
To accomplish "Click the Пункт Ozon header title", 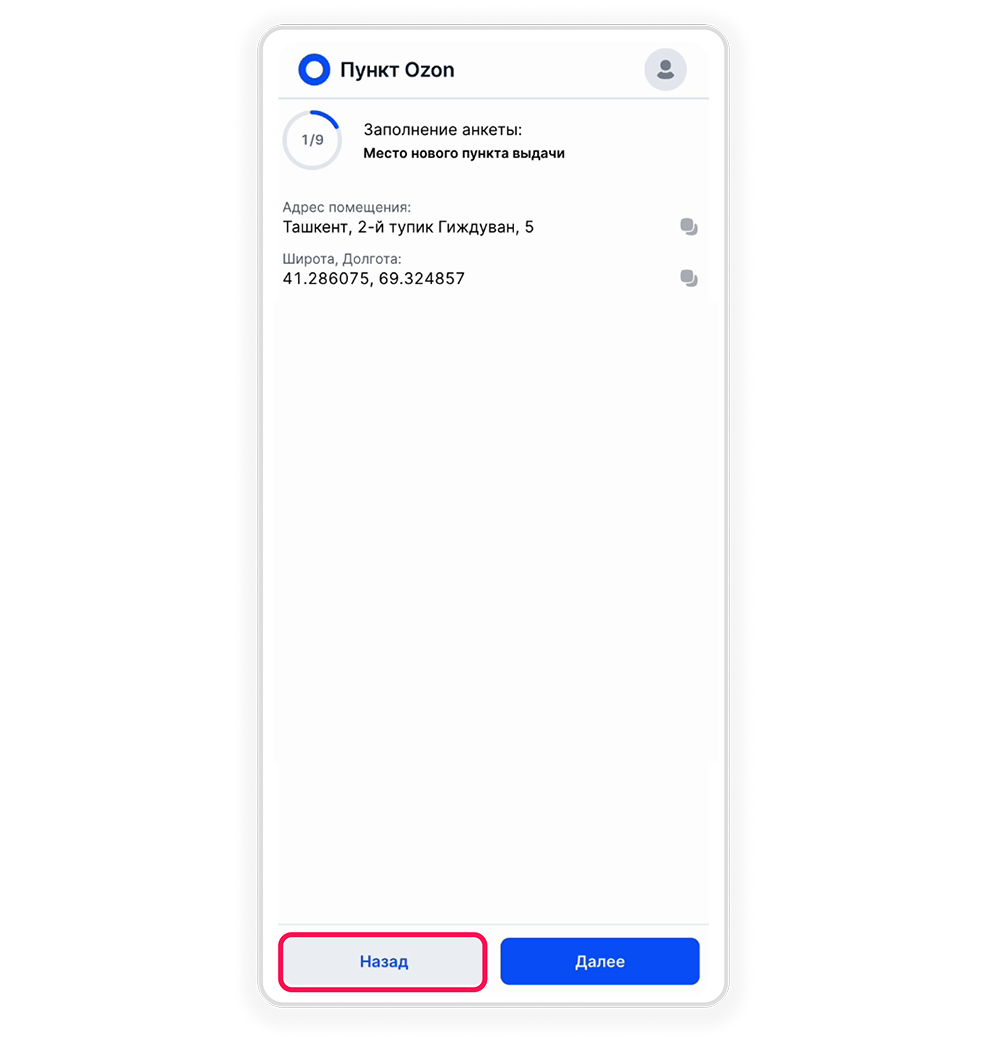I will [x=397, y=70].
